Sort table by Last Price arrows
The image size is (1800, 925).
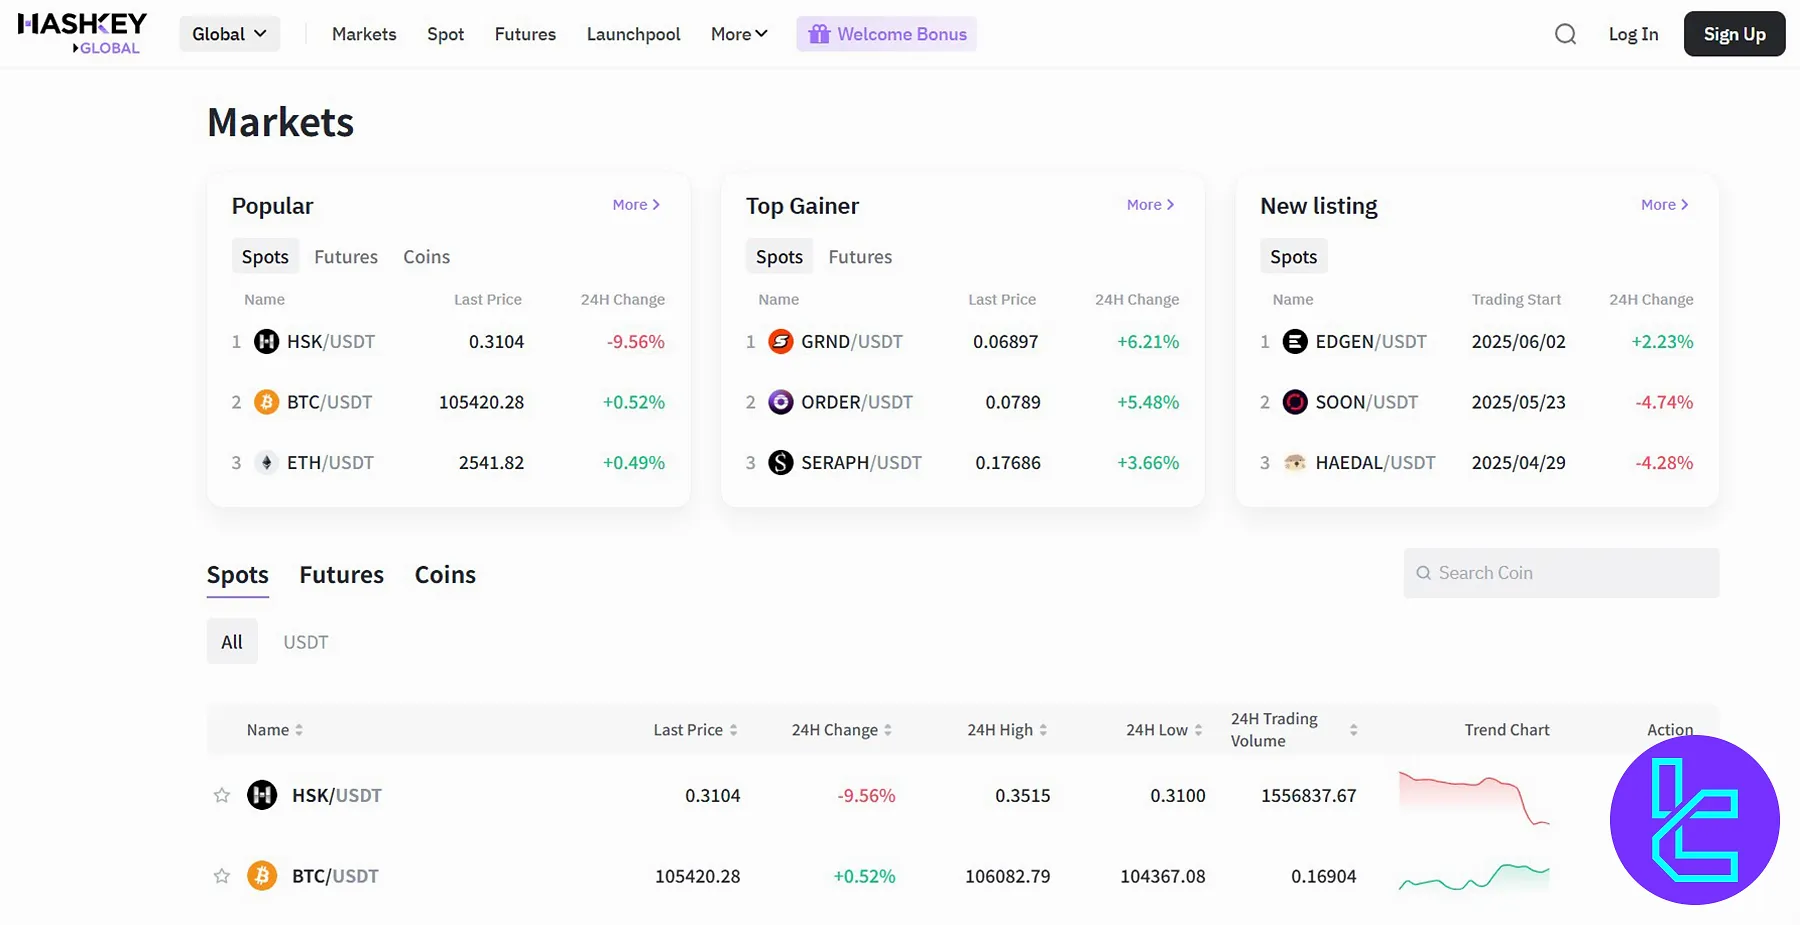[733, 730]
